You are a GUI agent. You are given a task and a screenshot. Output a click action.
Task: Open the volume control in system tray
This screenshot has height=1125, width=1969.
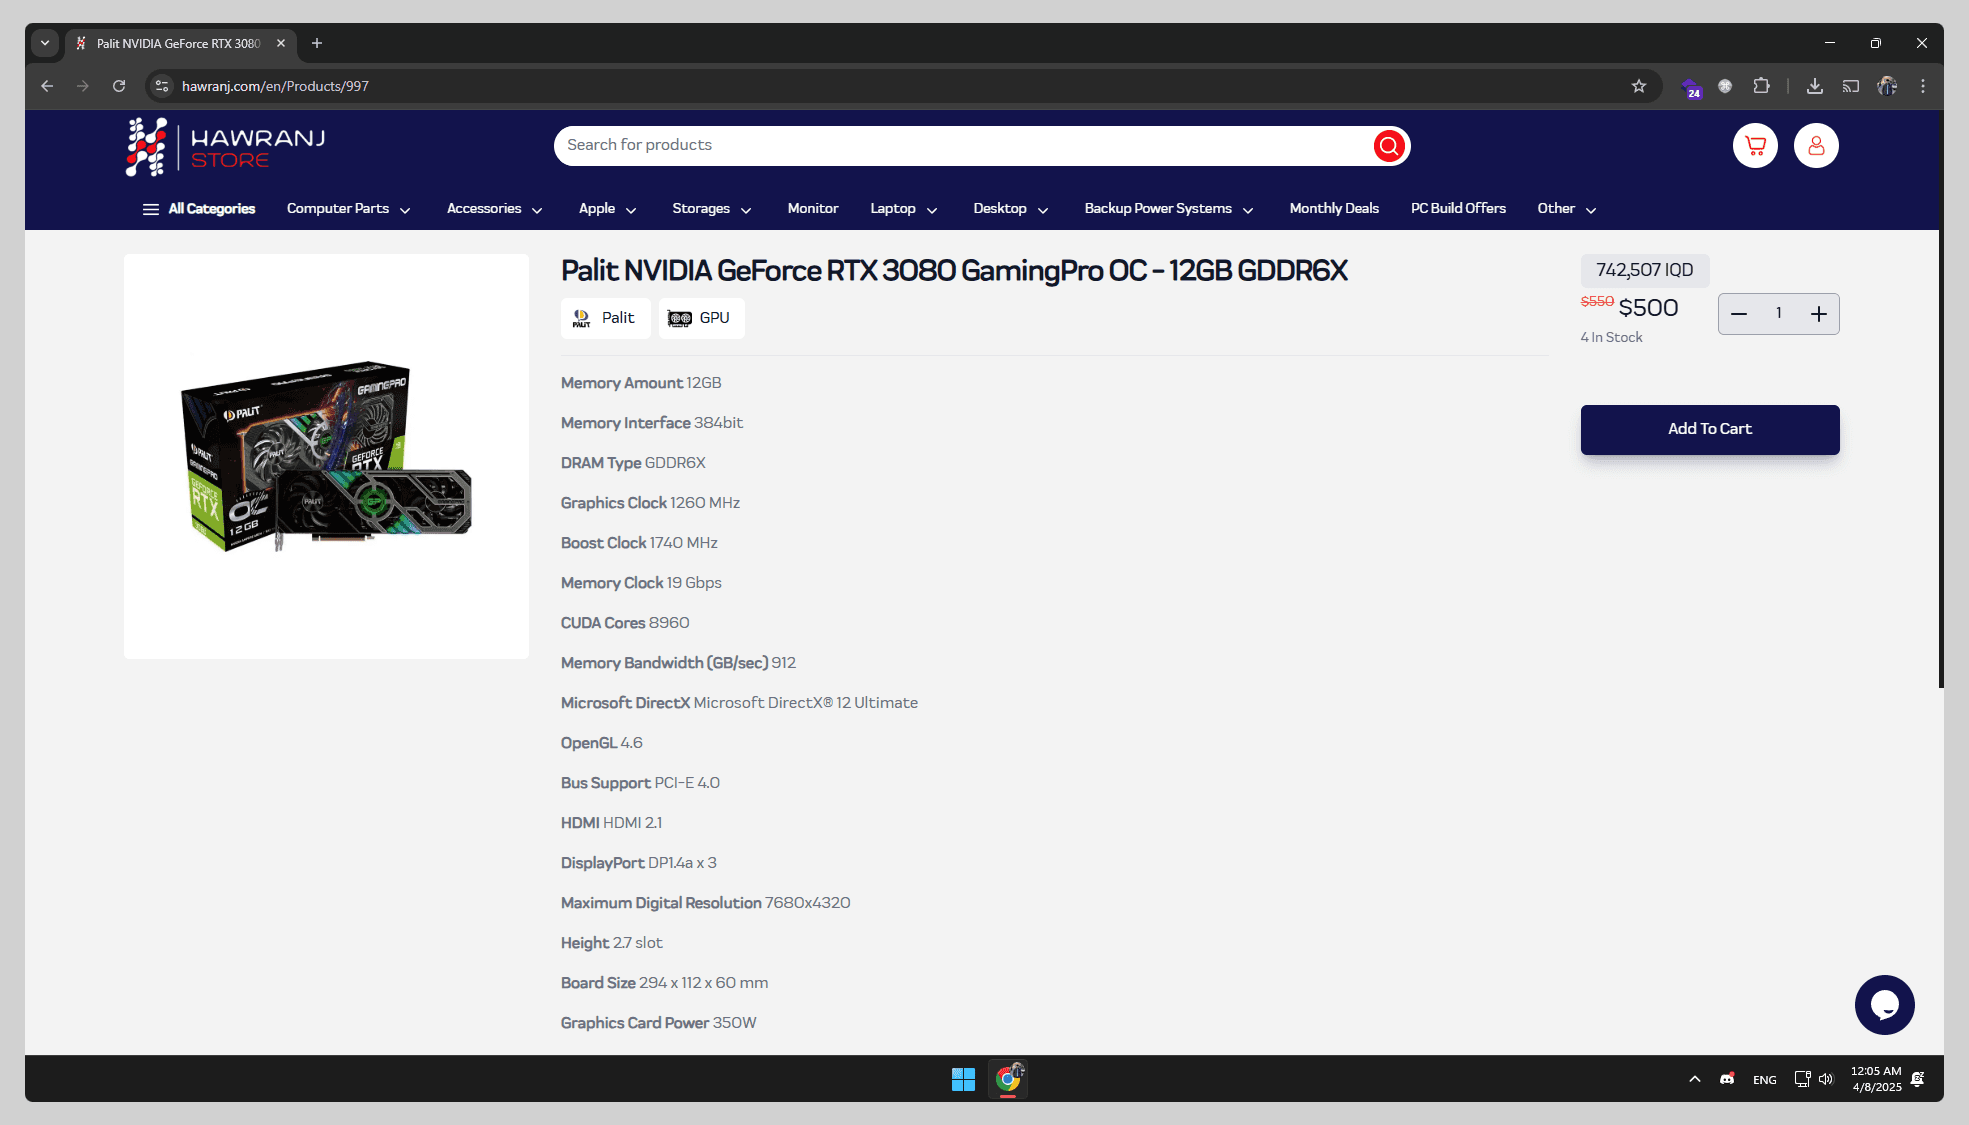[1826, 1079]
